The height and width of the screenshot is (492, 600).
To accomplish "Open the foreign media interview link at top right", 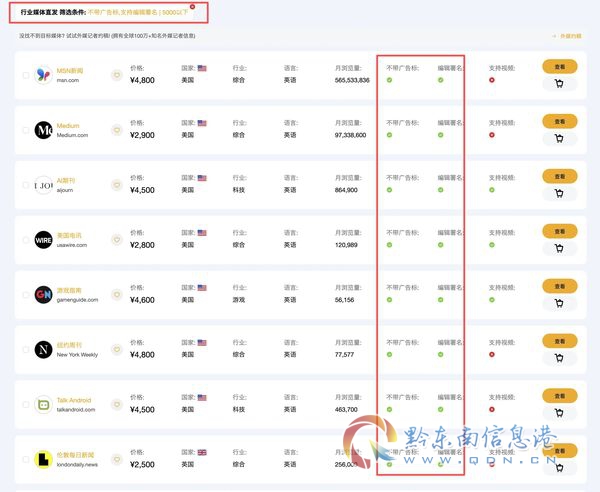I will tap(567, 36).
